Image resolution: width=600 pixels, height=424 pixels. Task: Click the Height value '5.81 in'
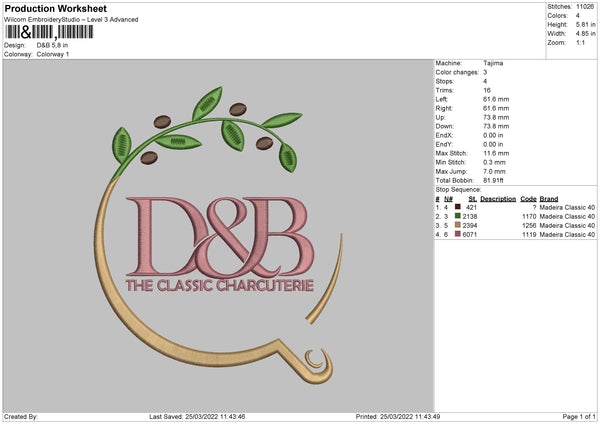tap(585, 24)
